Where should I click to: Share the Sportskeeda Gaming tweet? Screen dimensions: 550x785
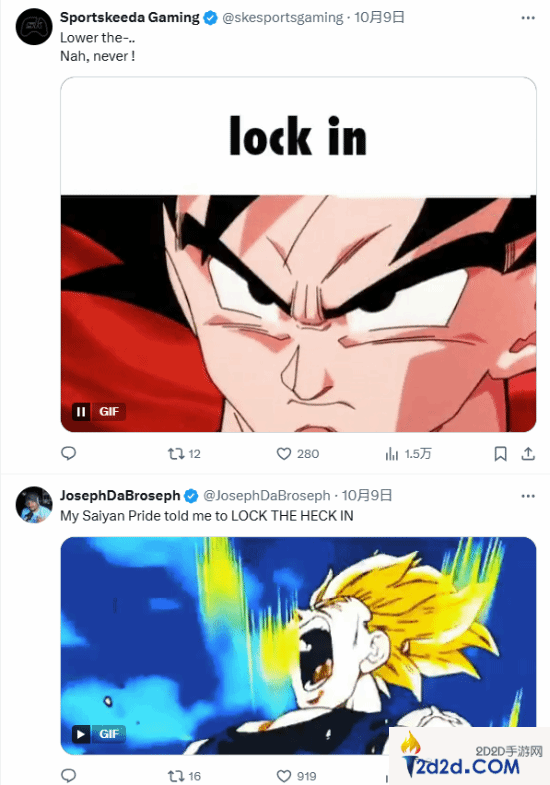click(528, 454)
